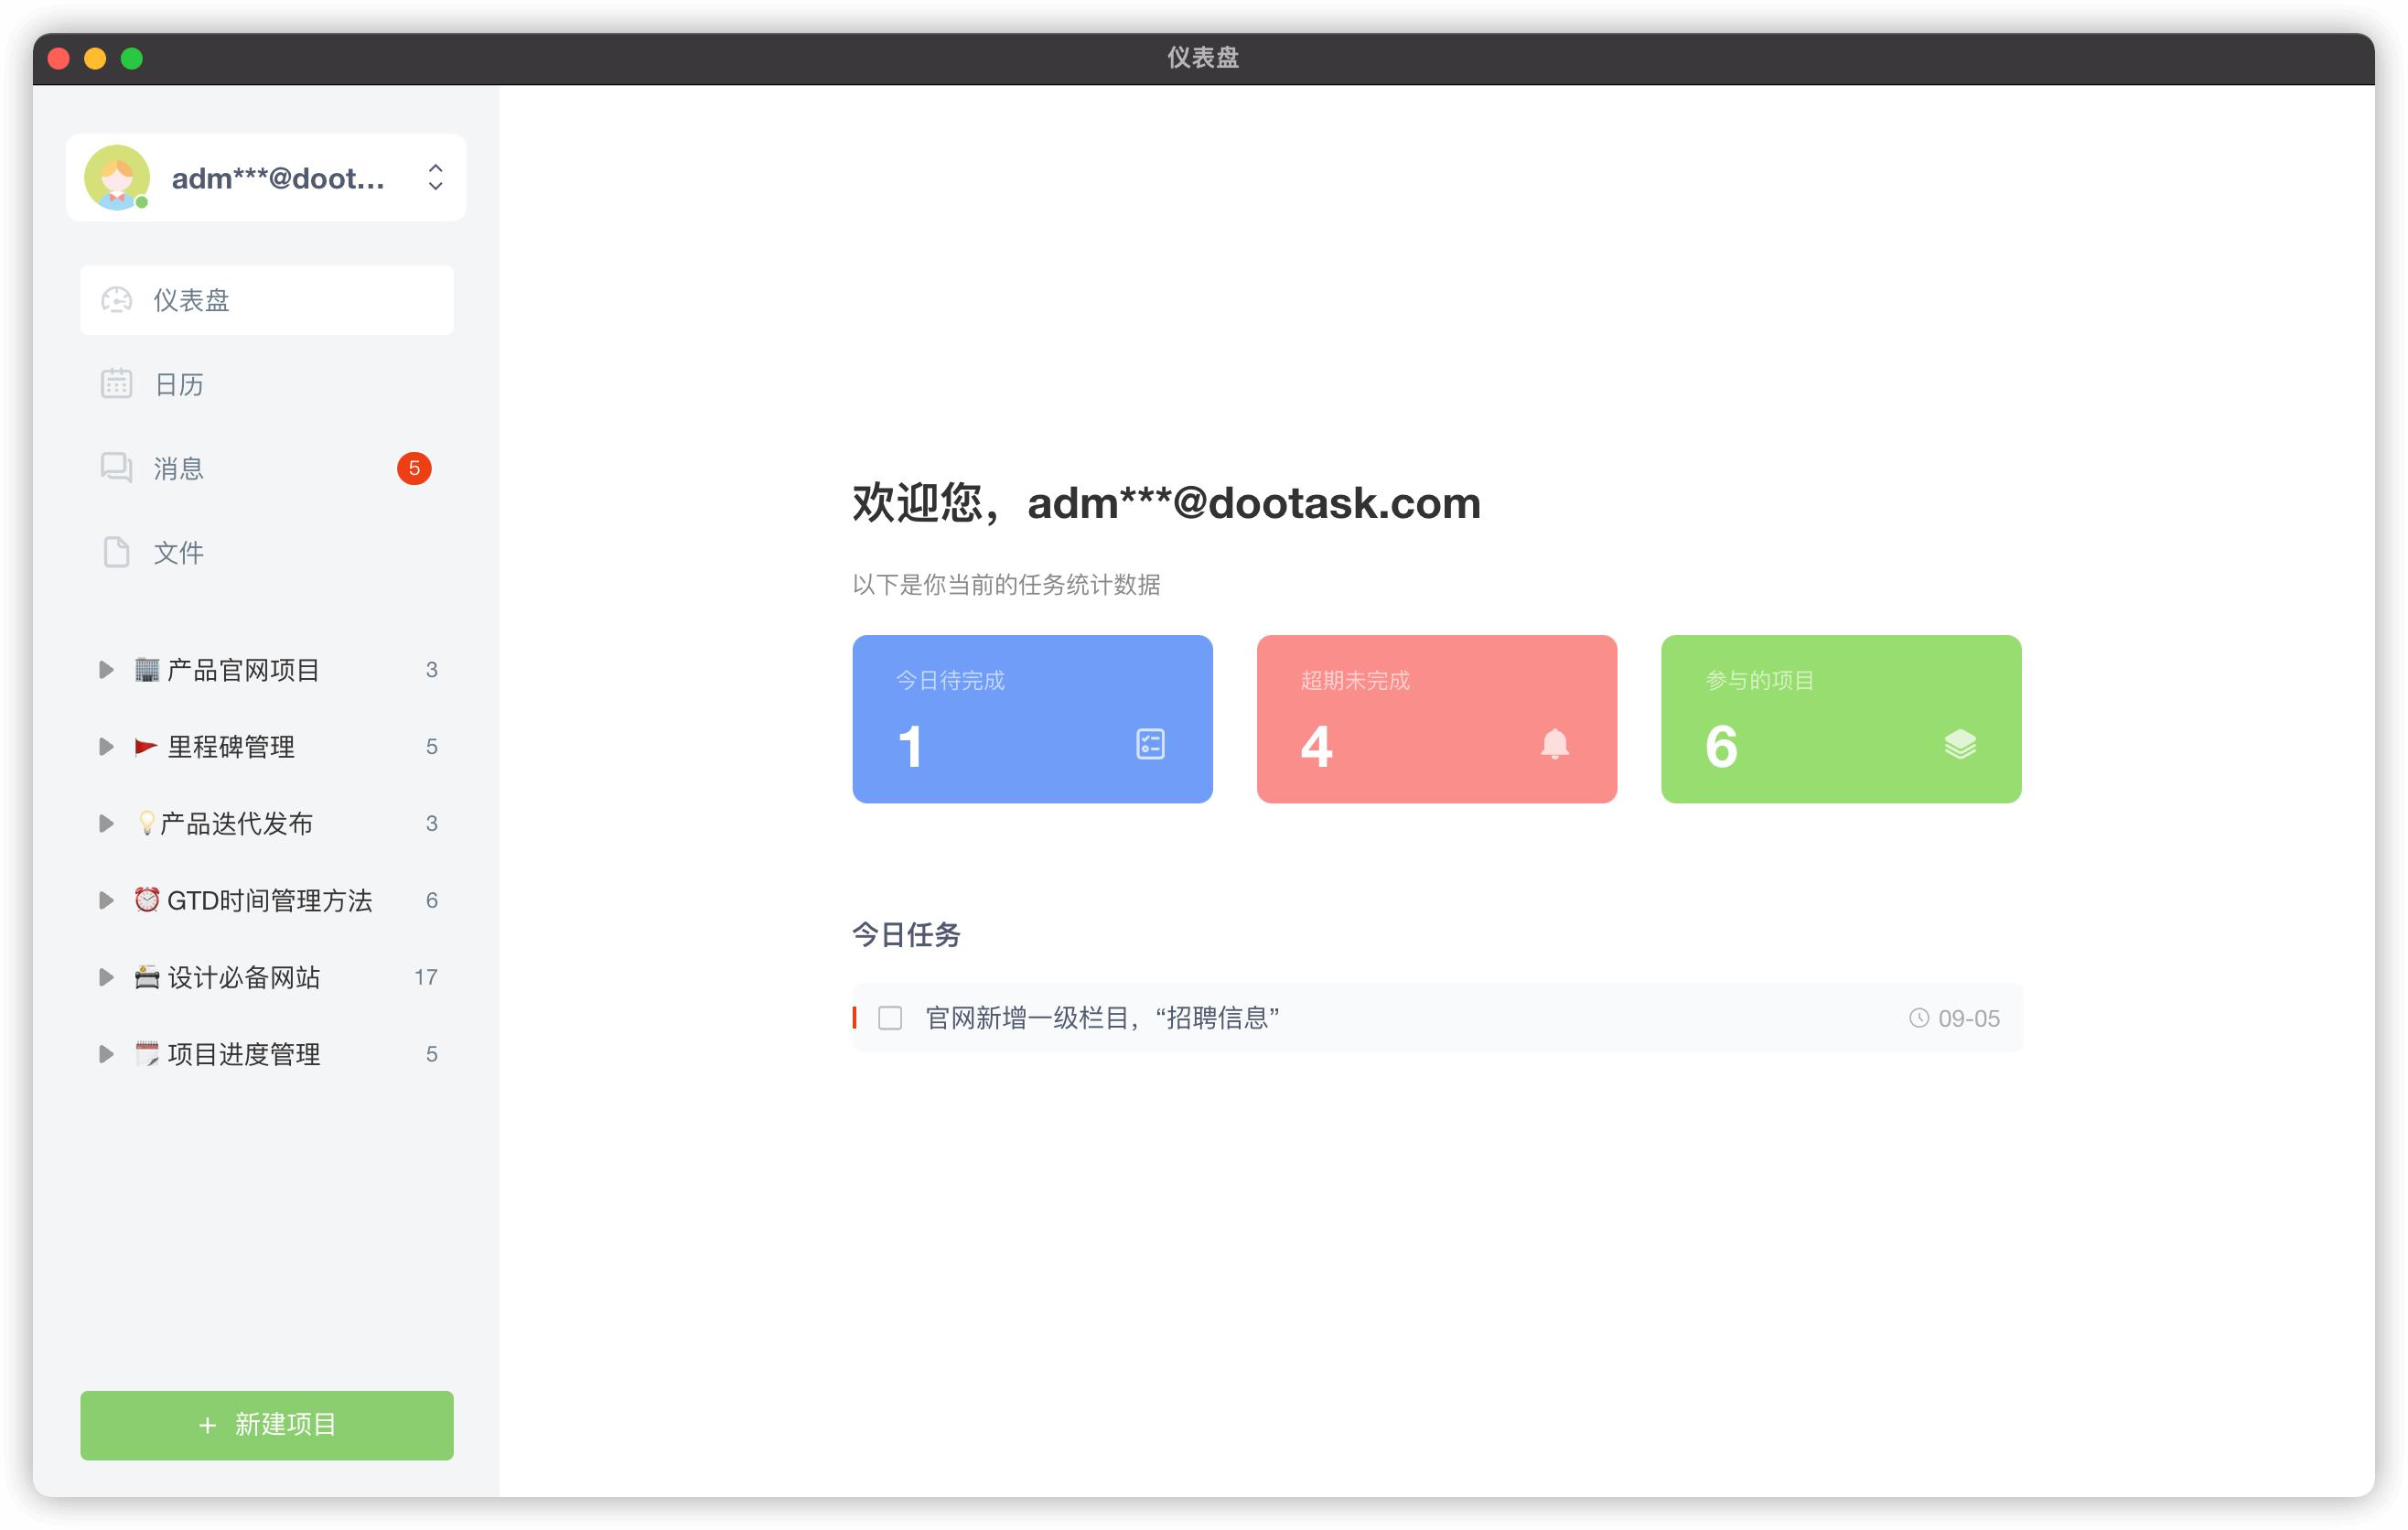The height and width of the screenshot is (1530, 2408).
Task: Open the 日历 calendar icon
Action: pyautogui.click(x=118, y=383)
